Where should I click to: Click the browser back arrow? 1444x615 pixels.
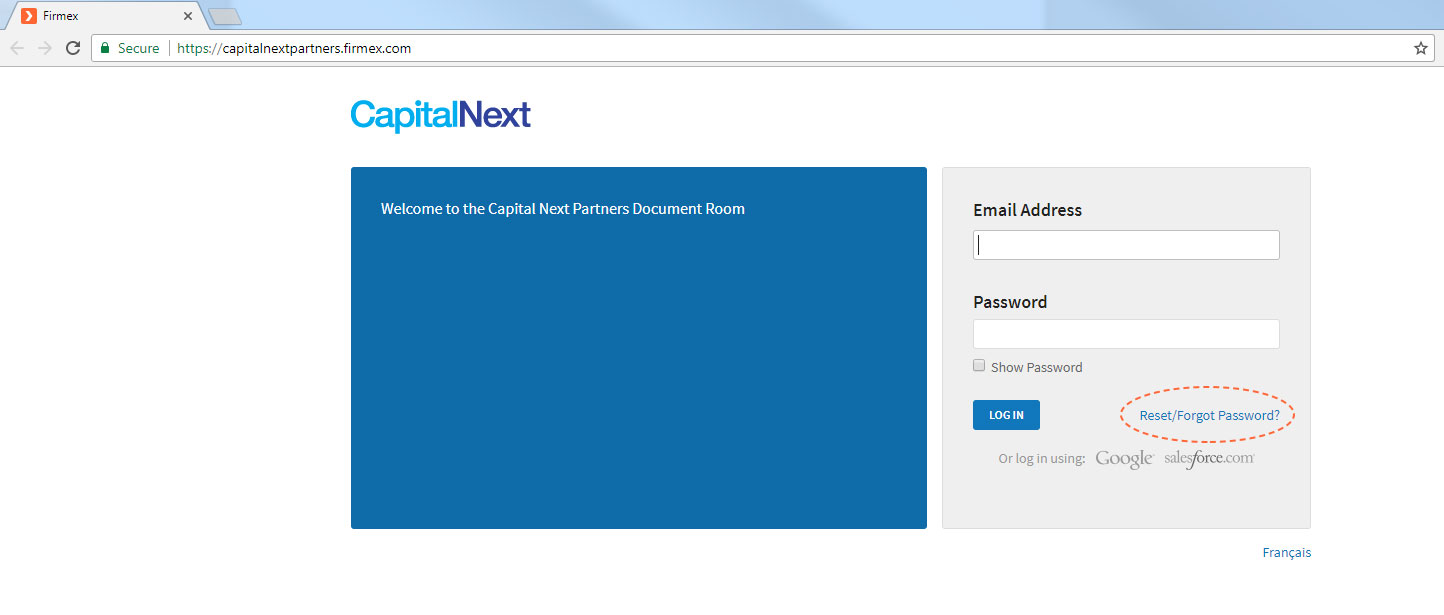(17, 48)
